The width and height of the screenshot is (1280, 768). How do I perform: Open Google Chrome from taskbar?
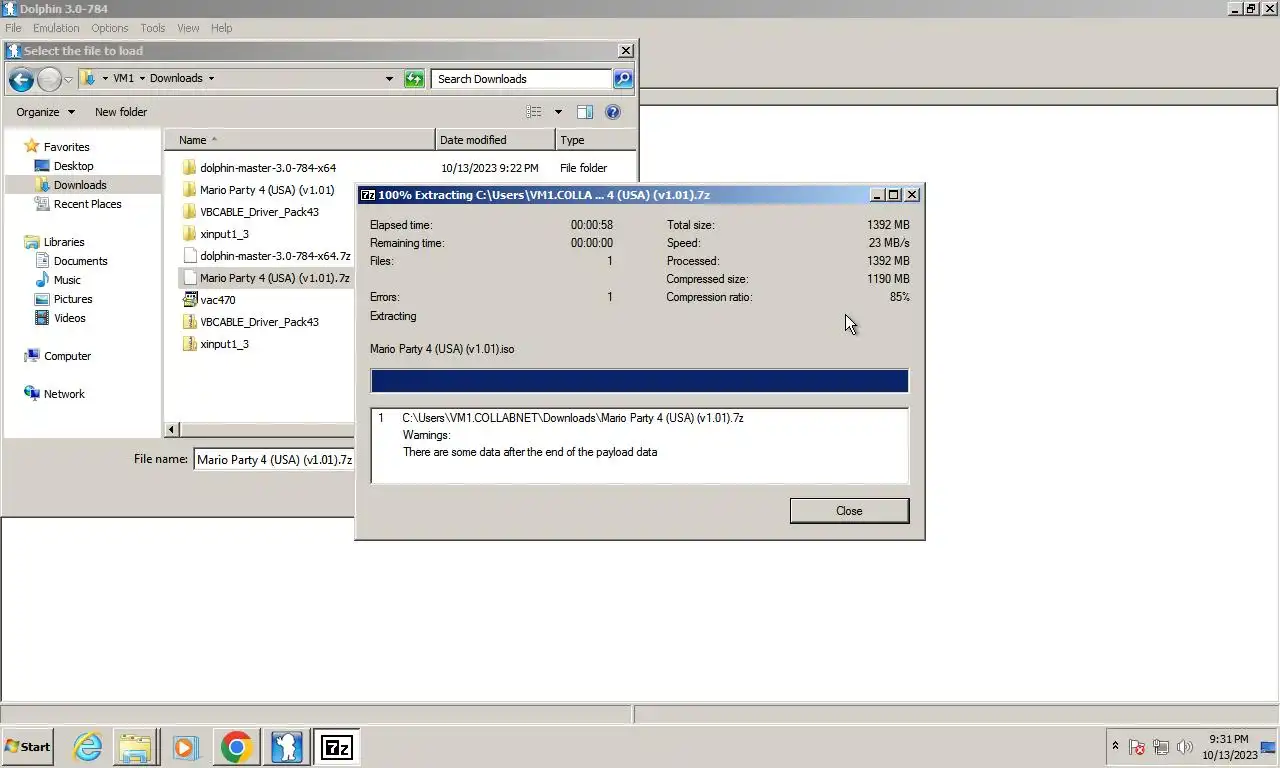236,747
